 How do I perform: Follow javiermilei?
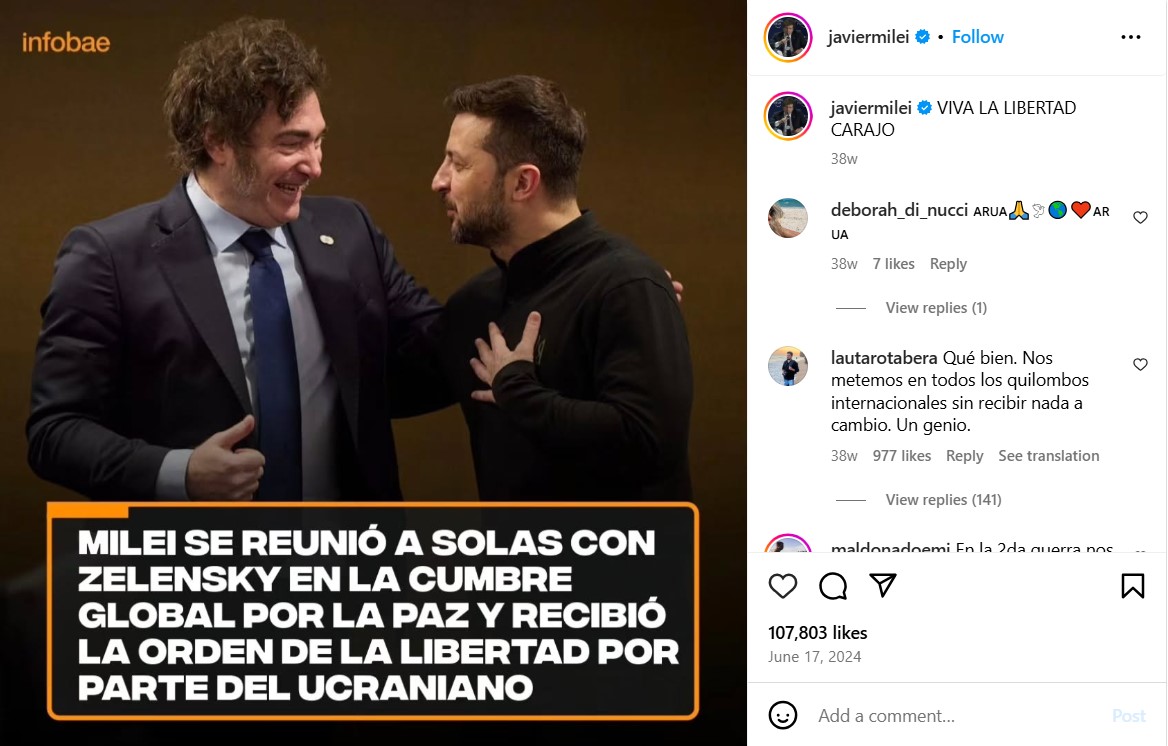point(977,37)
